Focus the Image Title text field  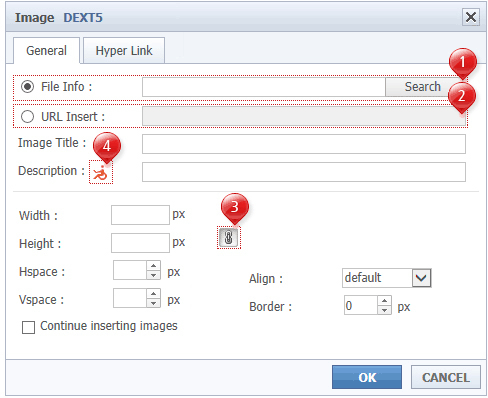coord(304,144)
